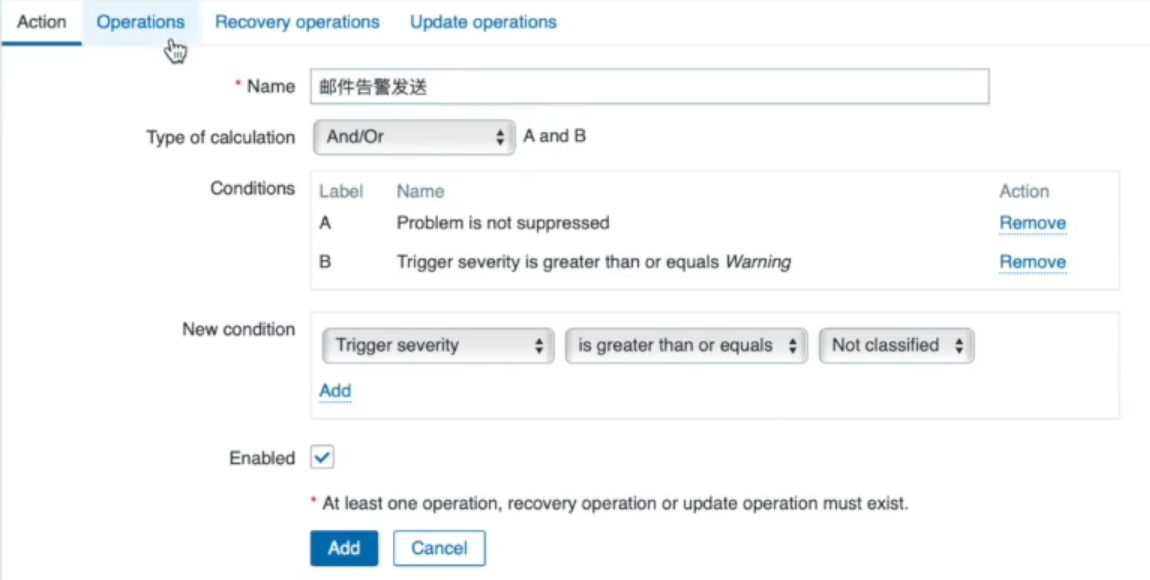Image resolution: width=1150 pixels, height=580 pixels.
Task: Switch to the Operations tab
Action: click(x=140, y=22)
